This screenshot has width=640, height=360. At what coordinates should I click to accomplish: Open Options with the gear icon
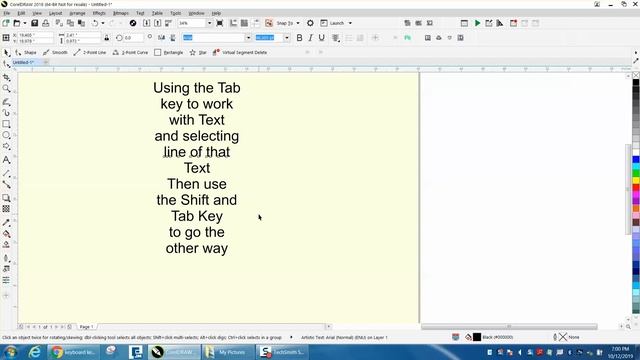point(310,23)
